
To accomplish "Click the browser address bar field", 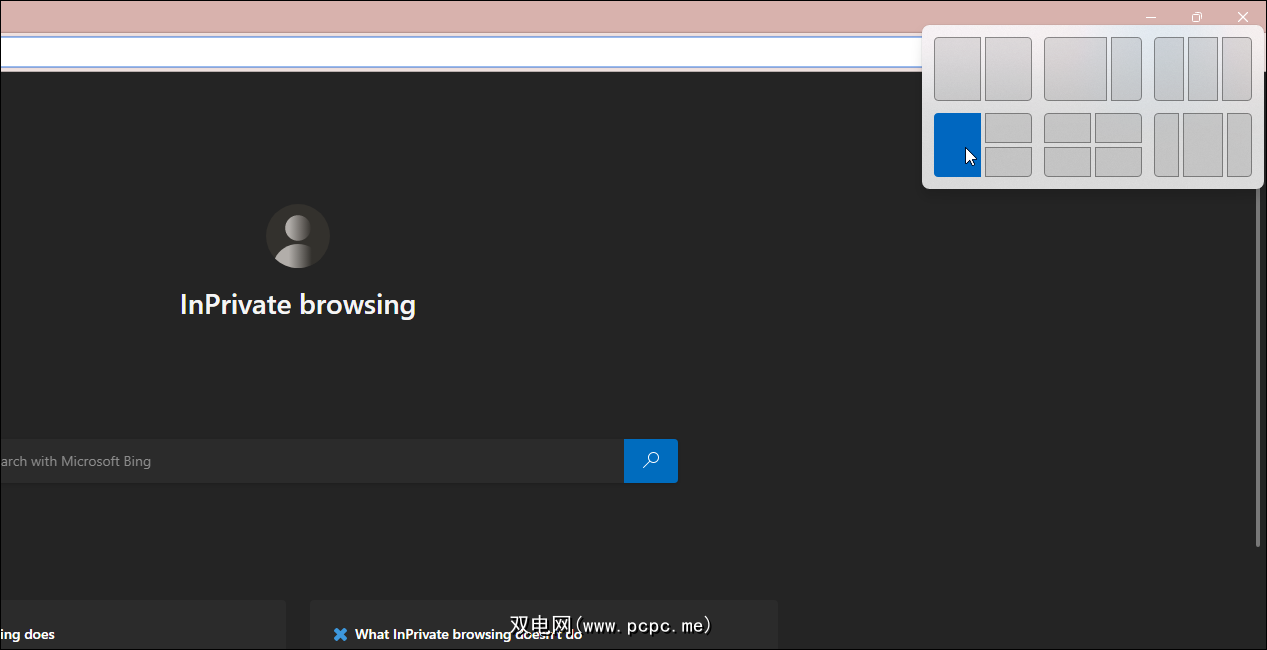I will [460, 52].
